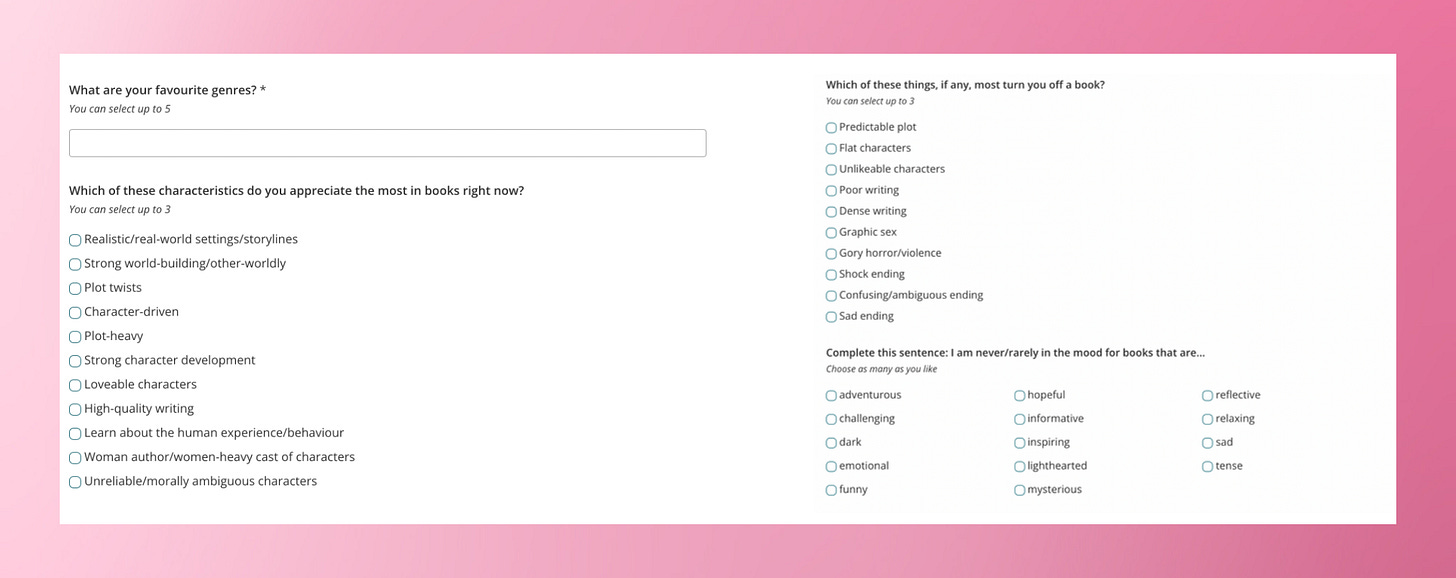This screenshot has width=1456, height=578.
Task: Tick the relaxing mood checkbox
Action: [1207, 419]
